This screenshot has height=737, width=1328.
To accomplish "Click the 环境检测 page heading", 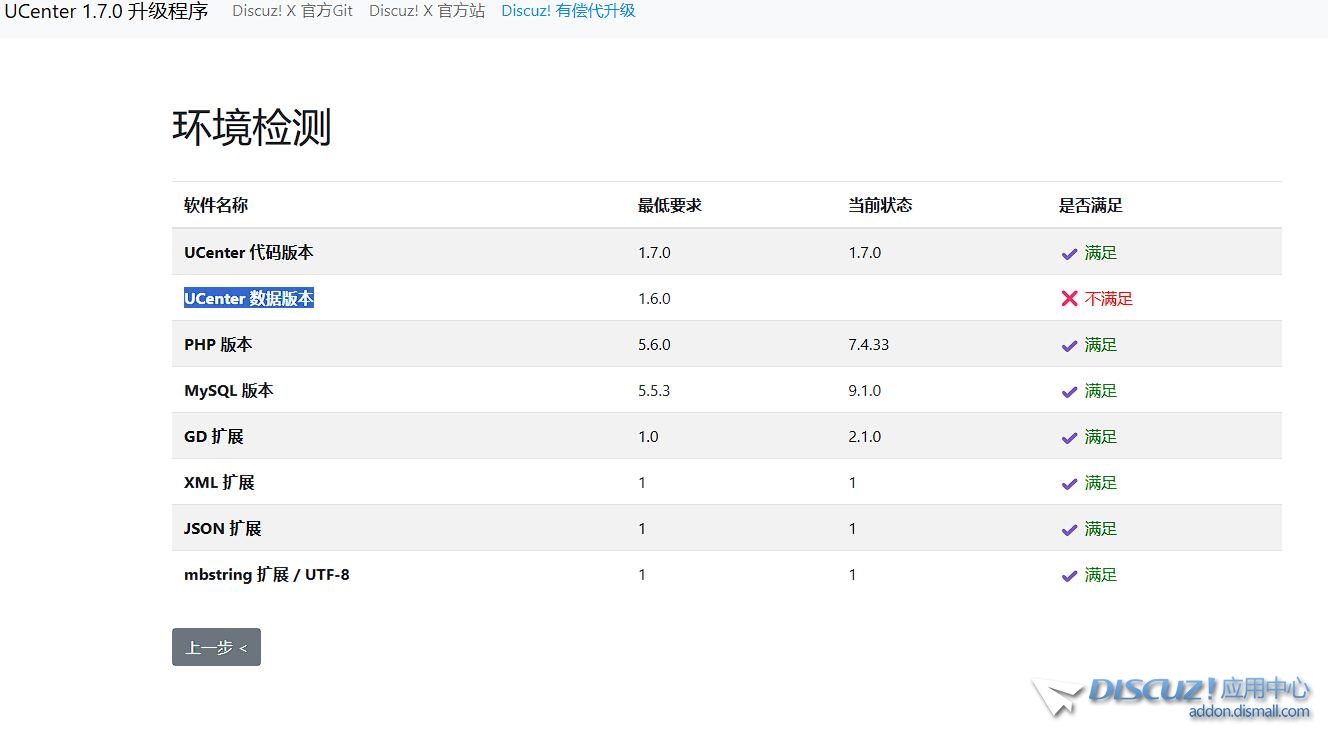I will pos(251,128).
